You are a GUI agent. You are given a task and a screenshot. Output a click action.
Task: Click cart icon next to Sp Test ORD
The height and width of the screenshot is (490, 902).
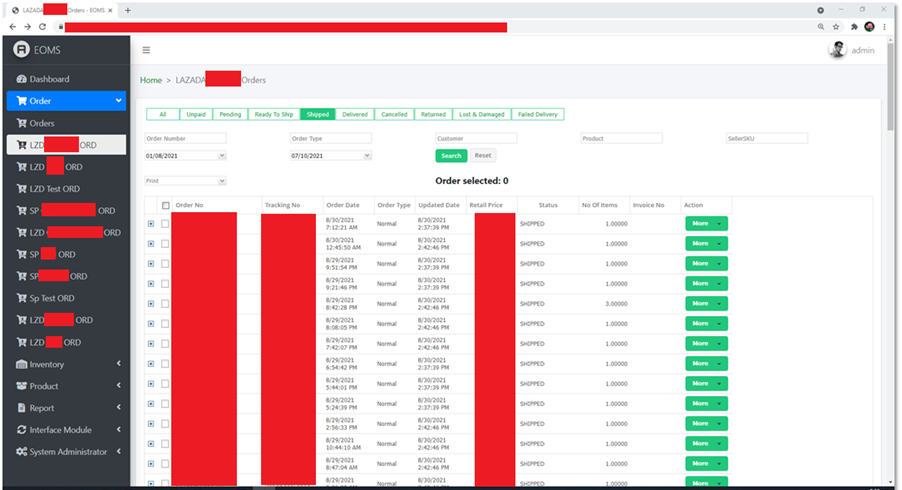(x=21, y=298)
